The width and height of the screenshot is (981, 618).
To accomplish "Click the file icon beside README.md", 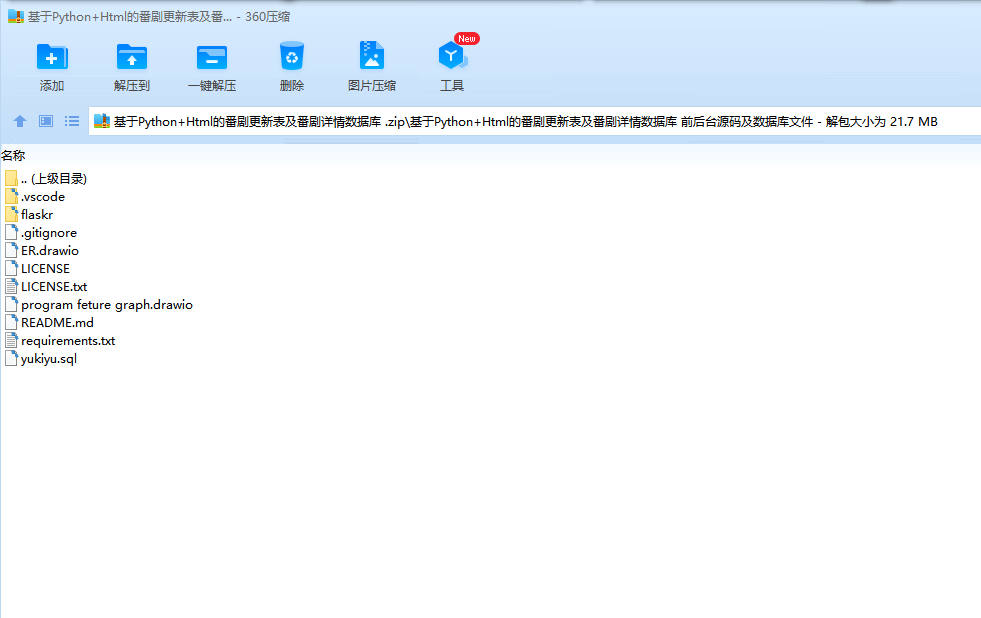I will click(11, 322).
